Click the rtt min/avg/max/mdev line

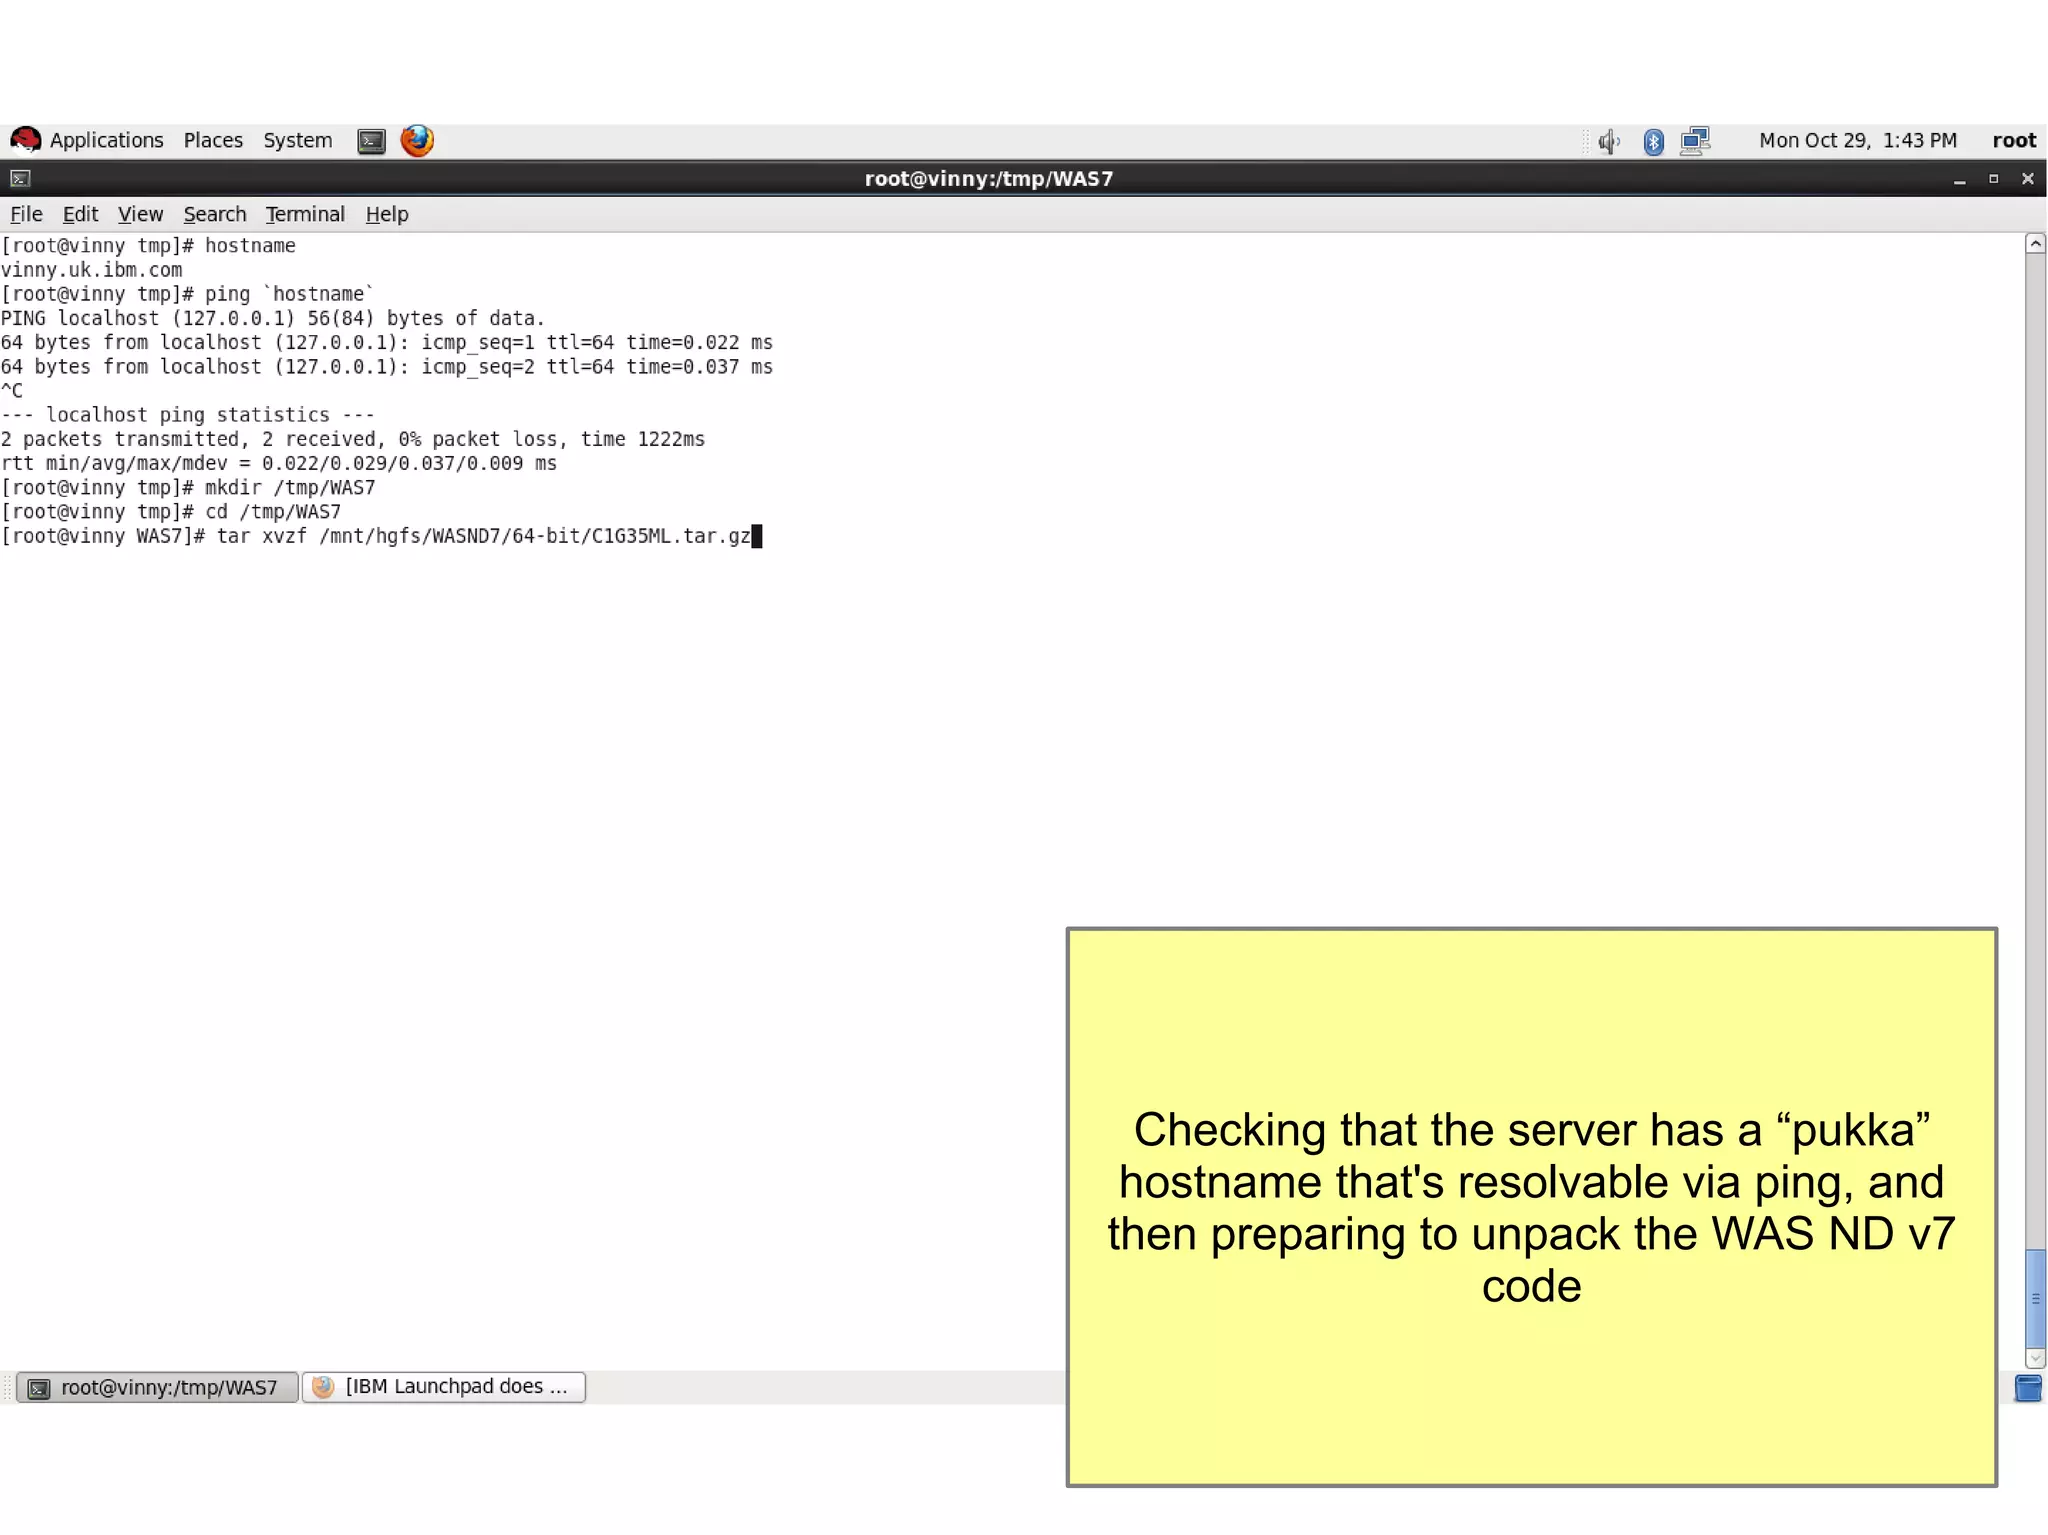279,464
